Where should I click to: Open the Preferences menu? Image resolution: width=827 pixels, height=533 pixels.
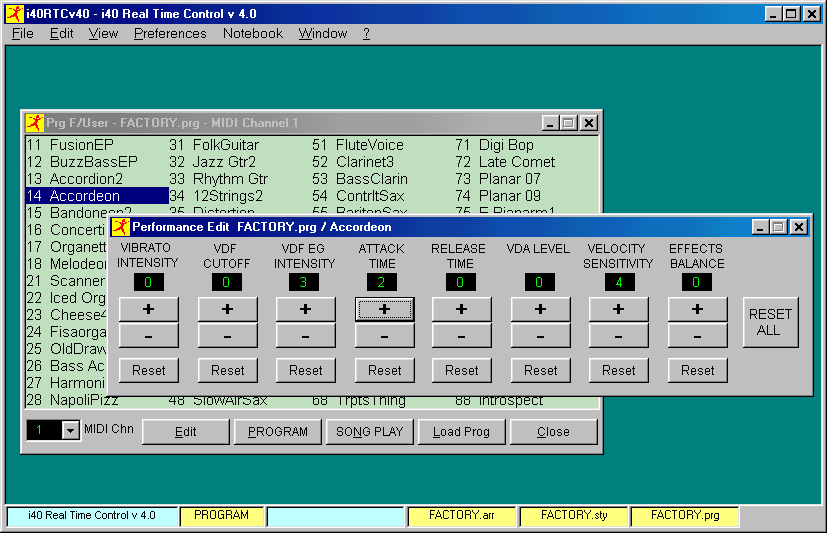[x=170, y=33]
